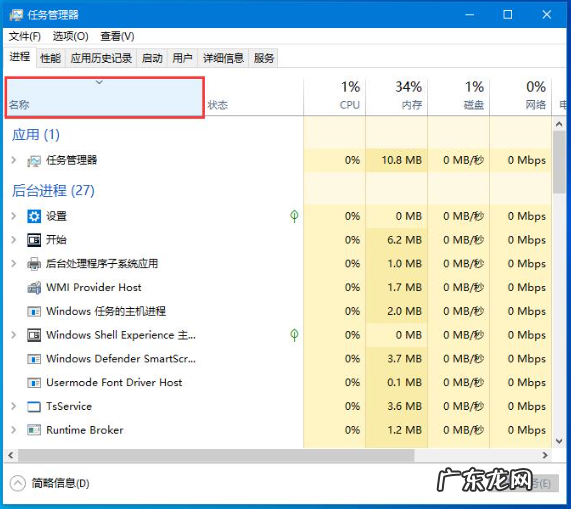This screenshot has width=571, height=509.
Task: Click the Task Manager title bar icon
Action: coord(16,15)
